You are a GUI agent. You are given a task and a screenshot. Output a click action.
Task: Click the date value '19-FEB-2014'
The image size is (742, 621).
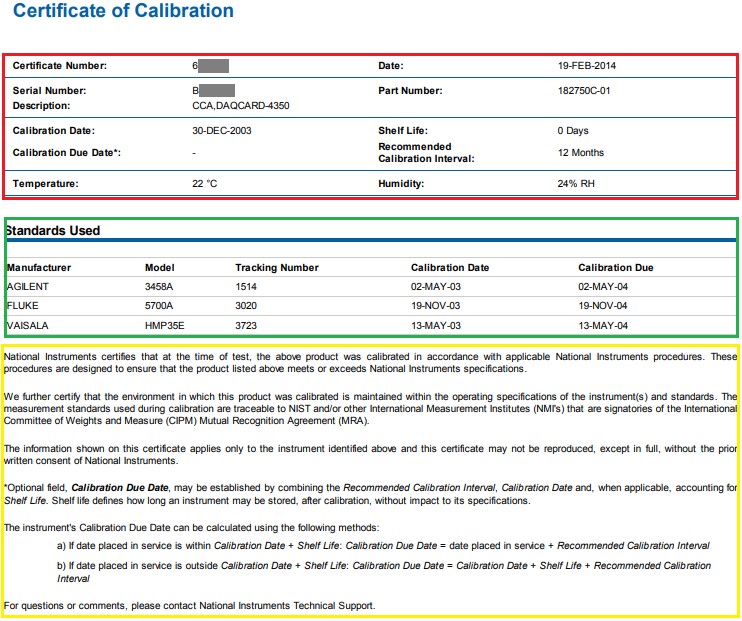pyautogui.click(x=587, y=66)
